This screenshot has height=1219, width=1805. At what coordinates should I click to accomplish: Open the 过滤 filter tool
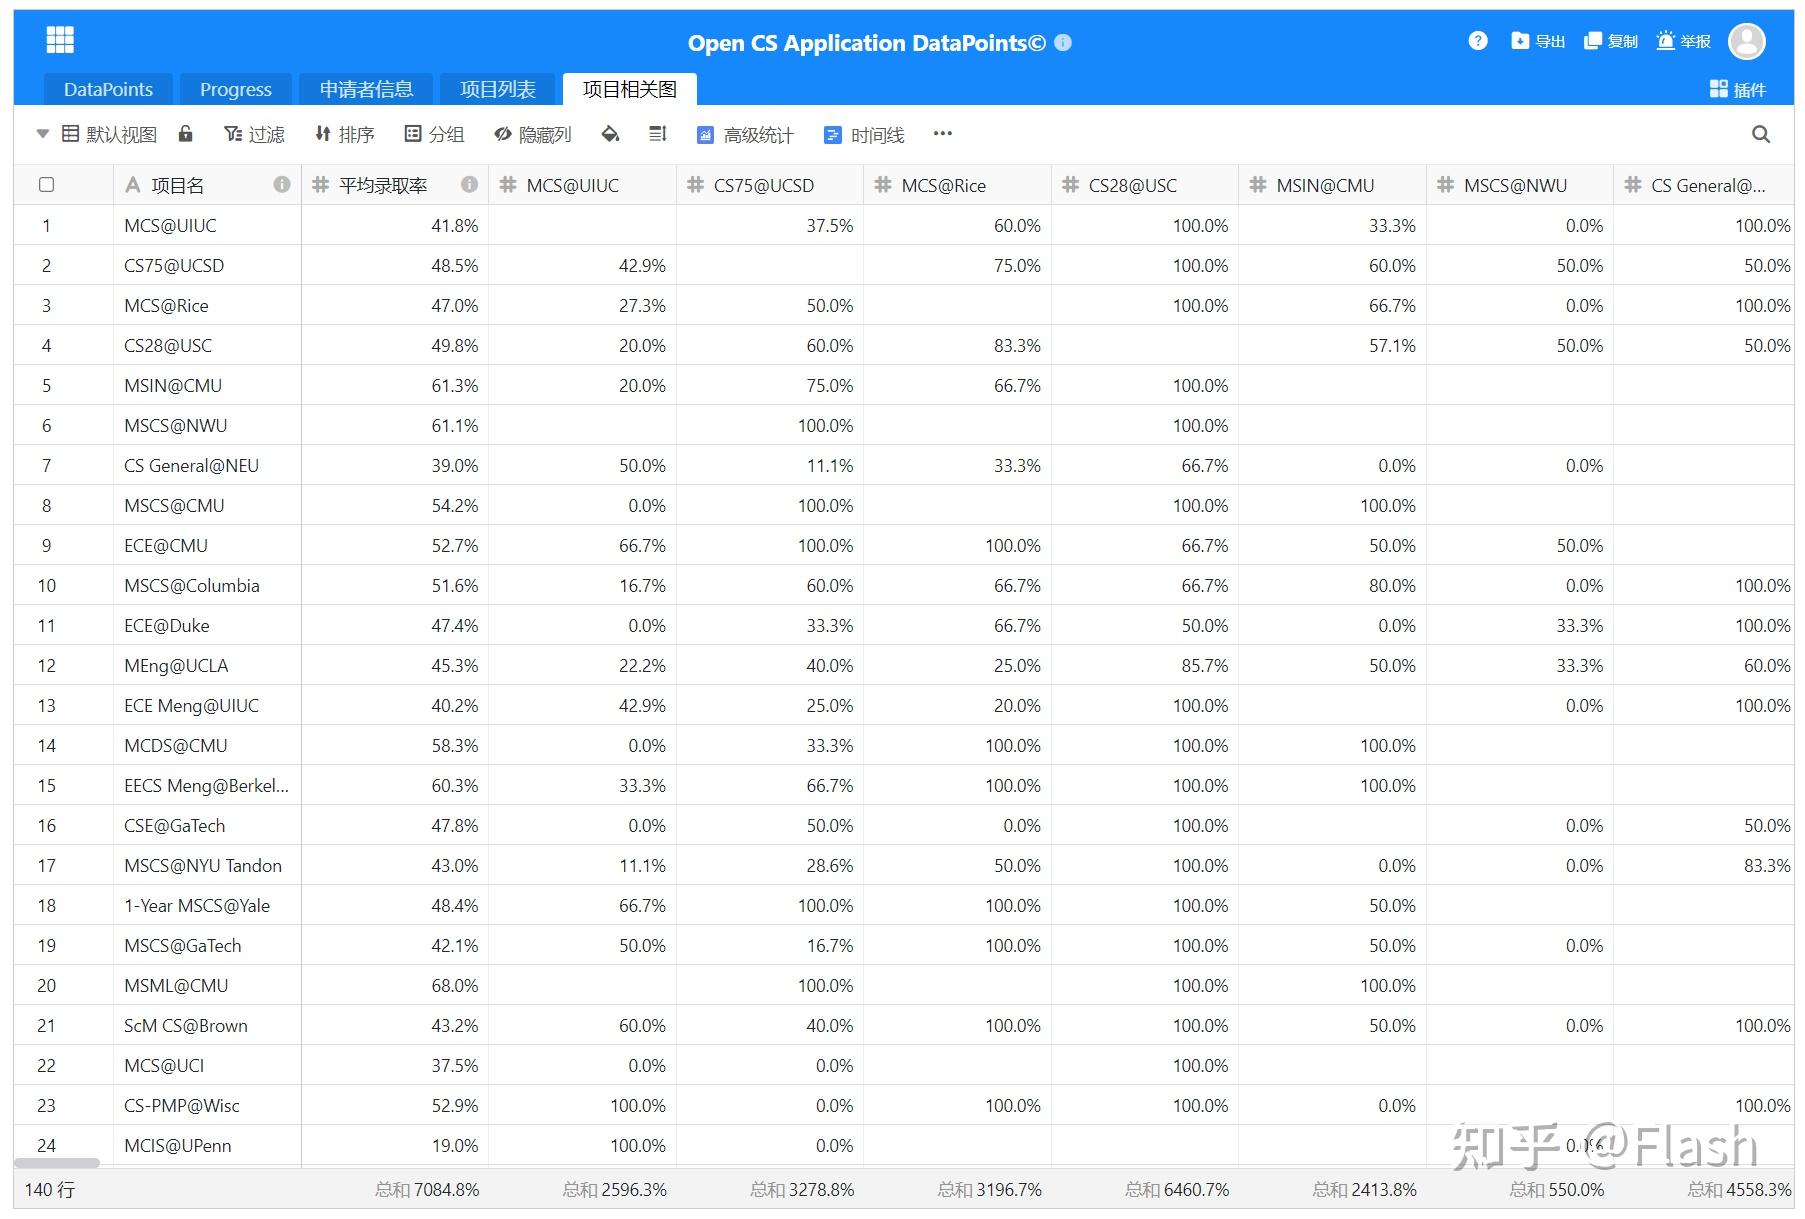255,134
